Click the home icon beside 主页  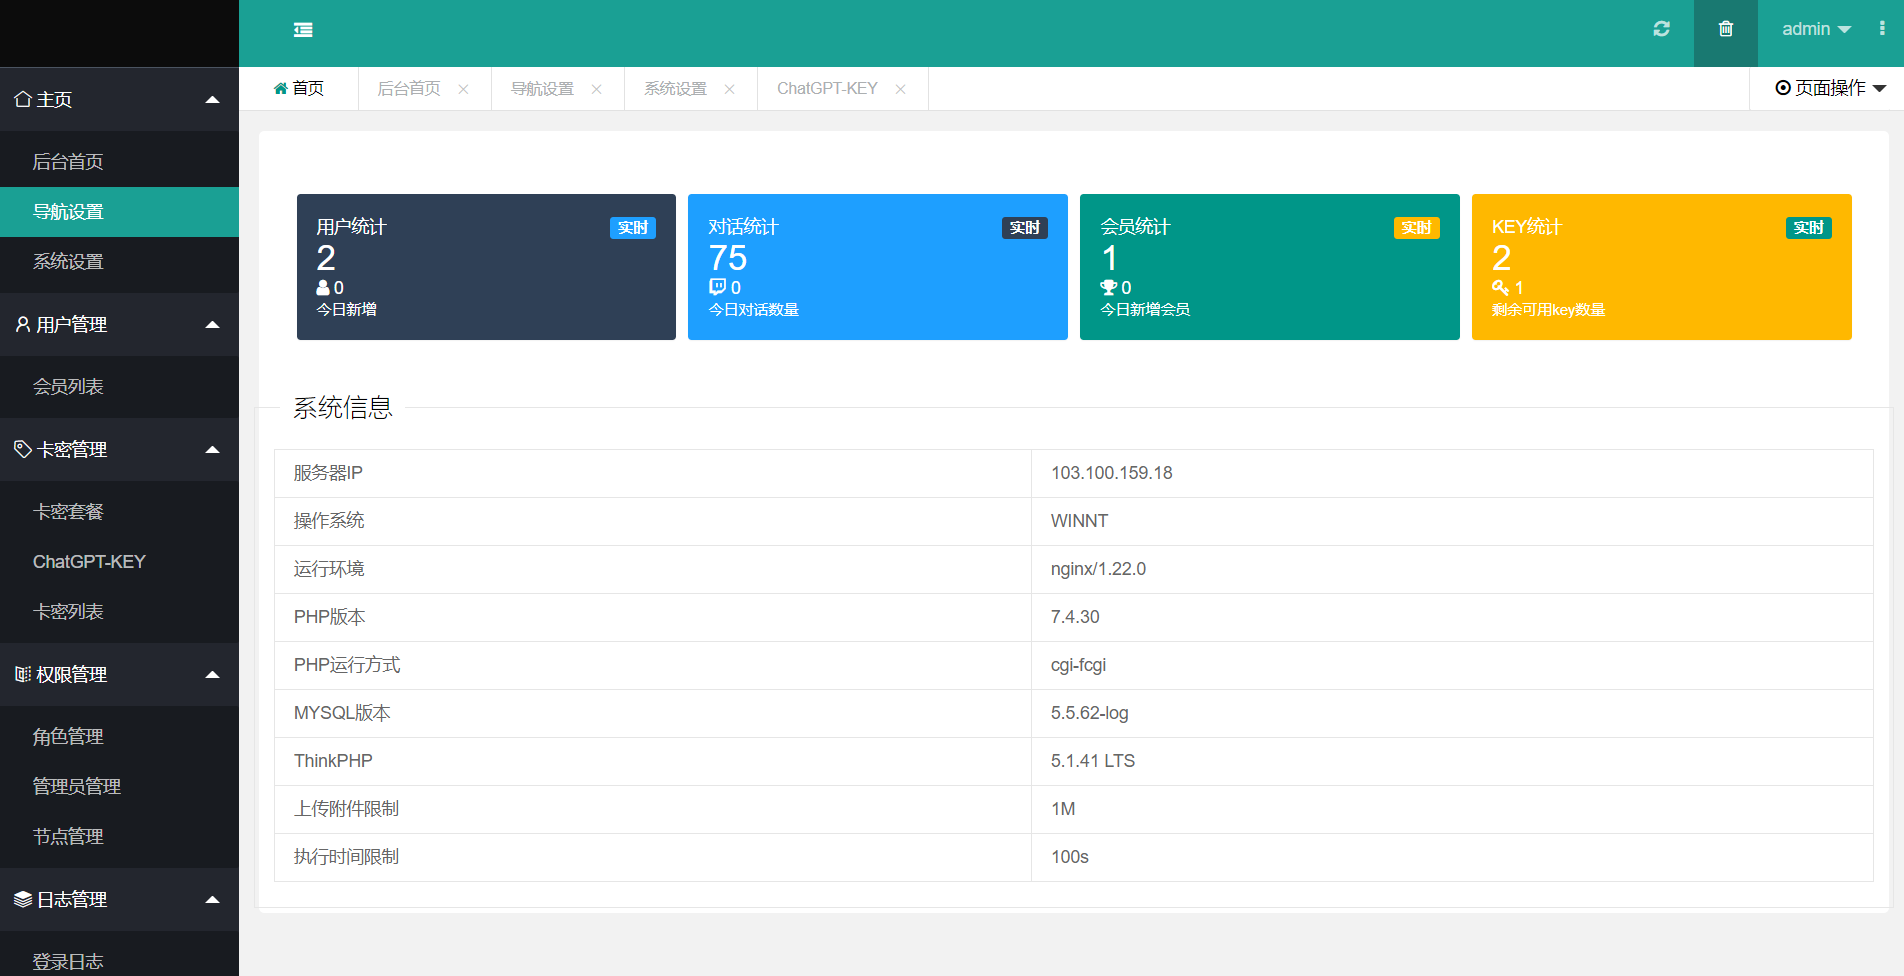click(23, 99)
